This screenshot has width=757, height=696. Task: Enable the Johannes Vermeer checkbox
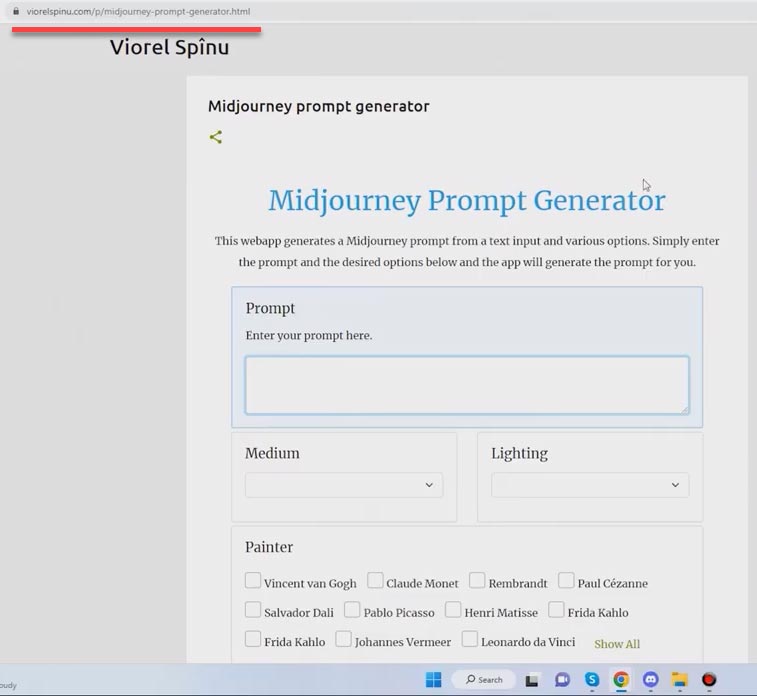point(343,639)
